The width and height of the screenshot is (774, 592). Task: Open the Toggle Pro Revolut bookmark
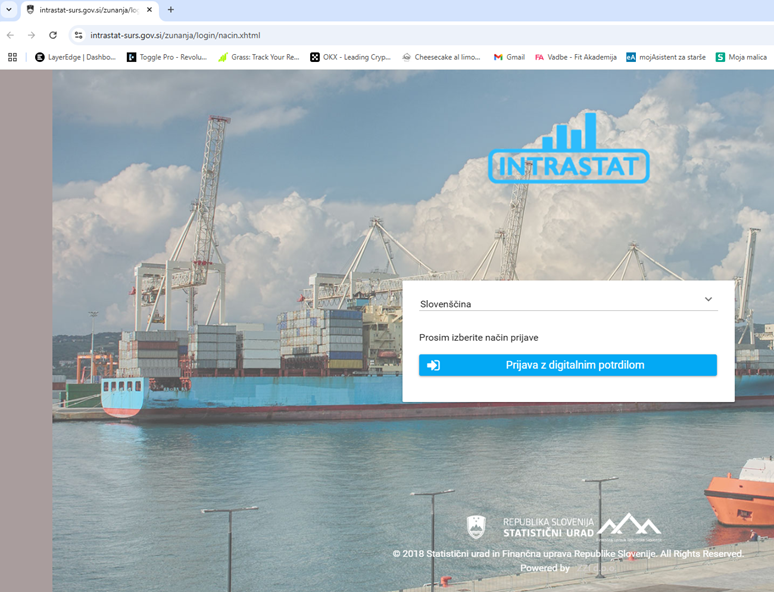[x=167, y=57]
